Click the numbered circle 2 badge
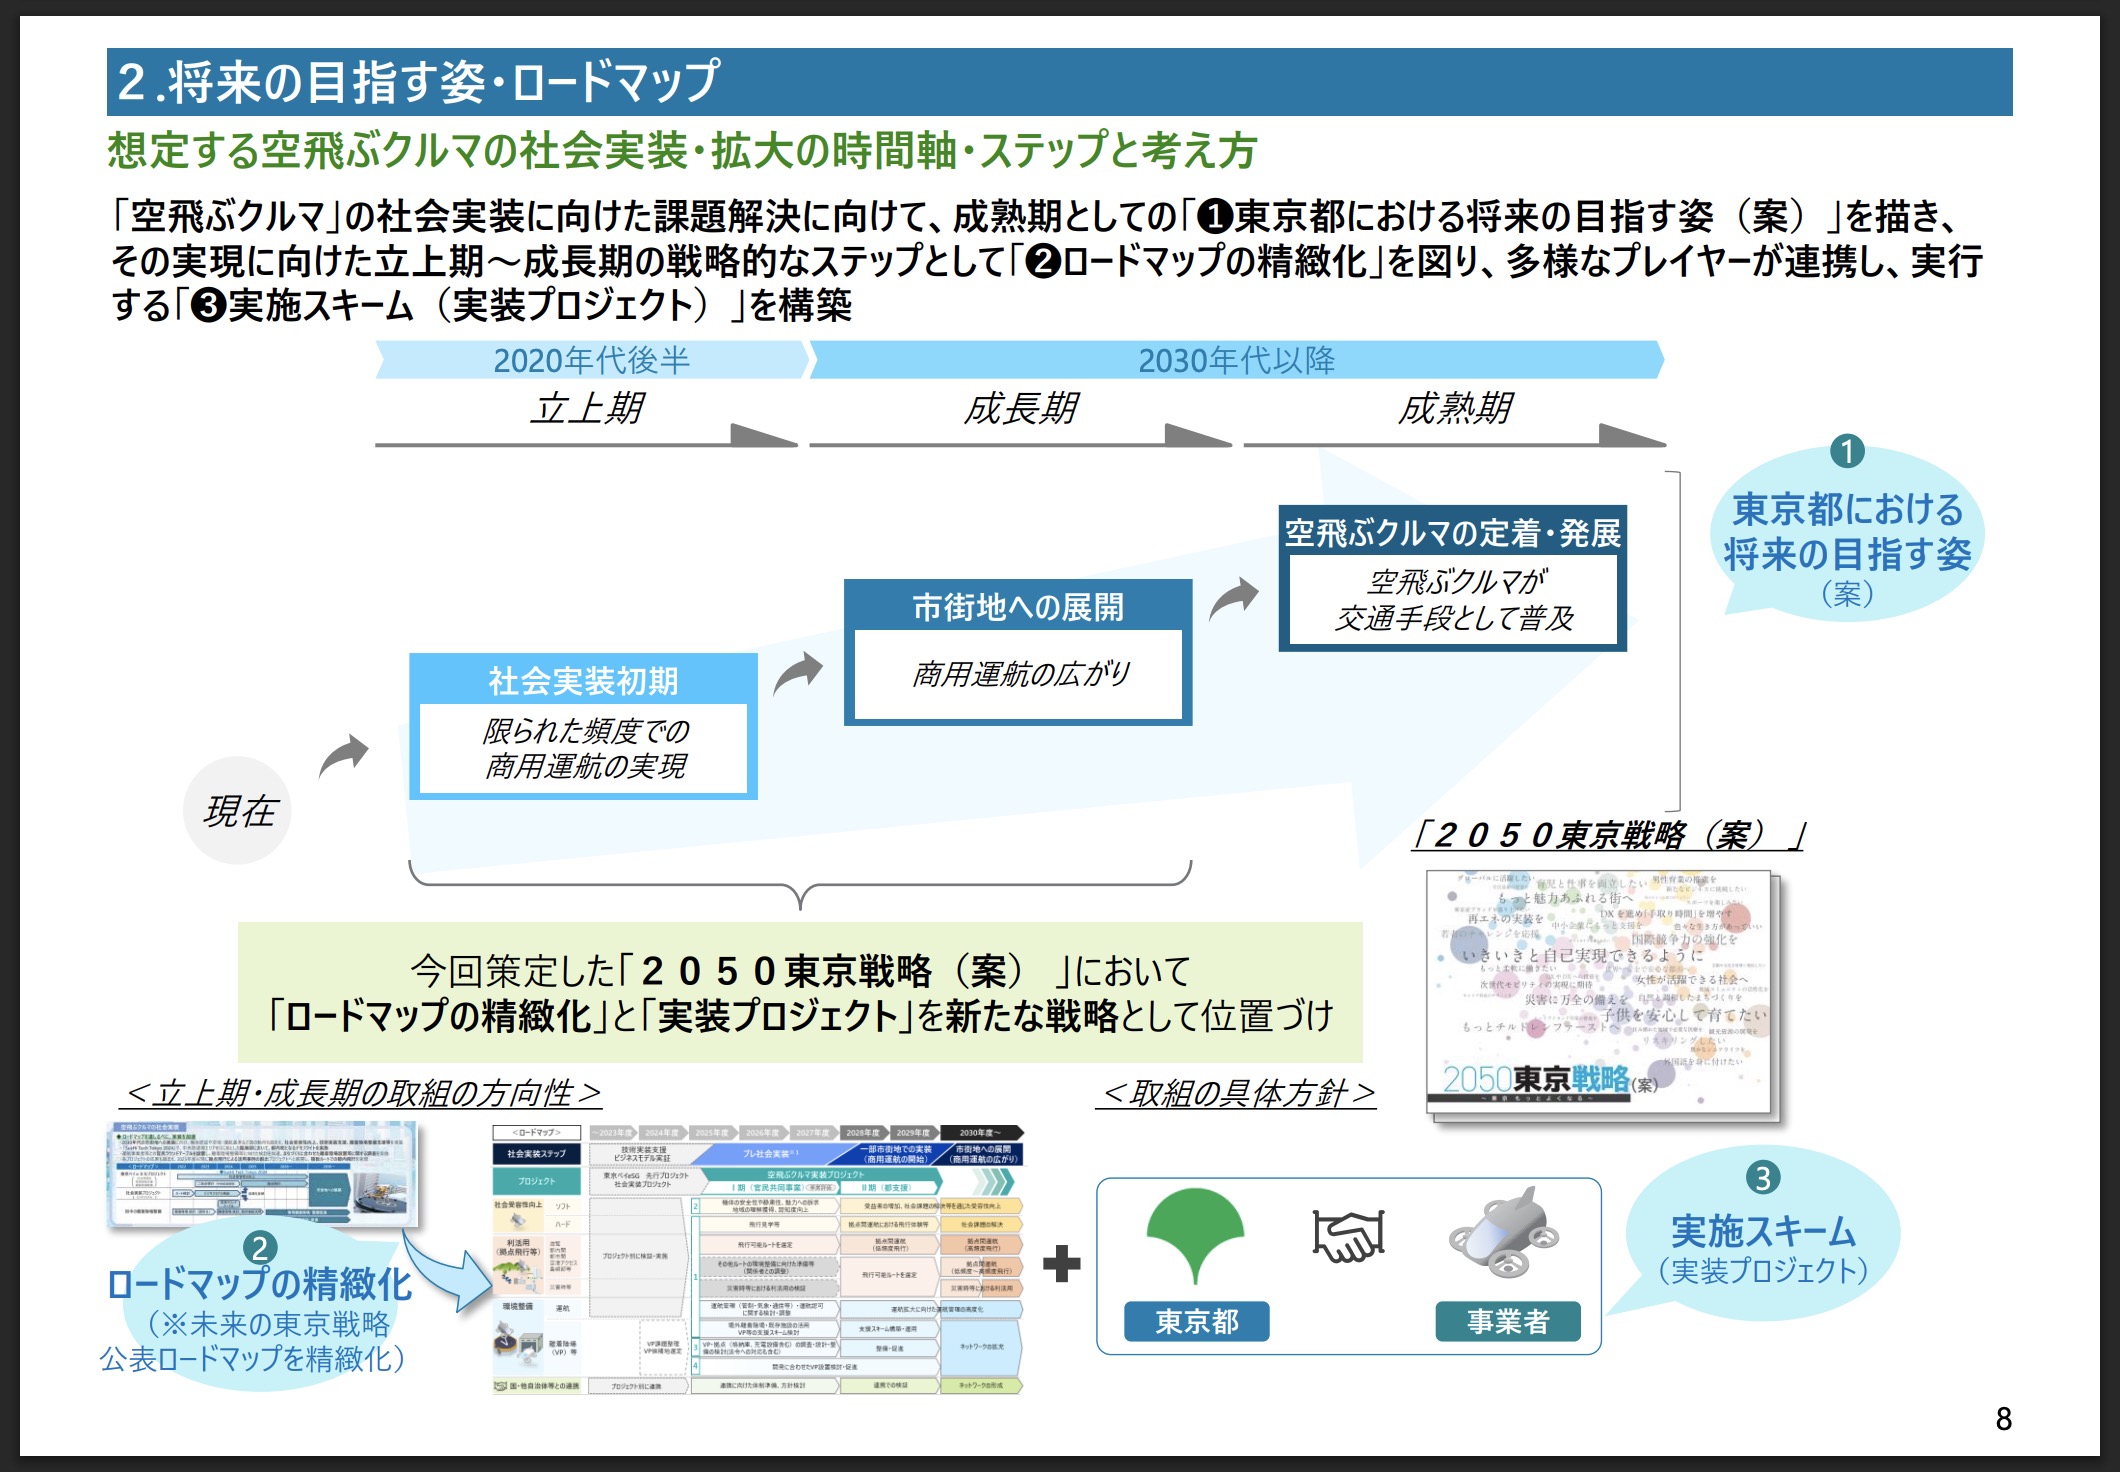Viewport: 2120px width, 1472px height. tap(260, 1247)
